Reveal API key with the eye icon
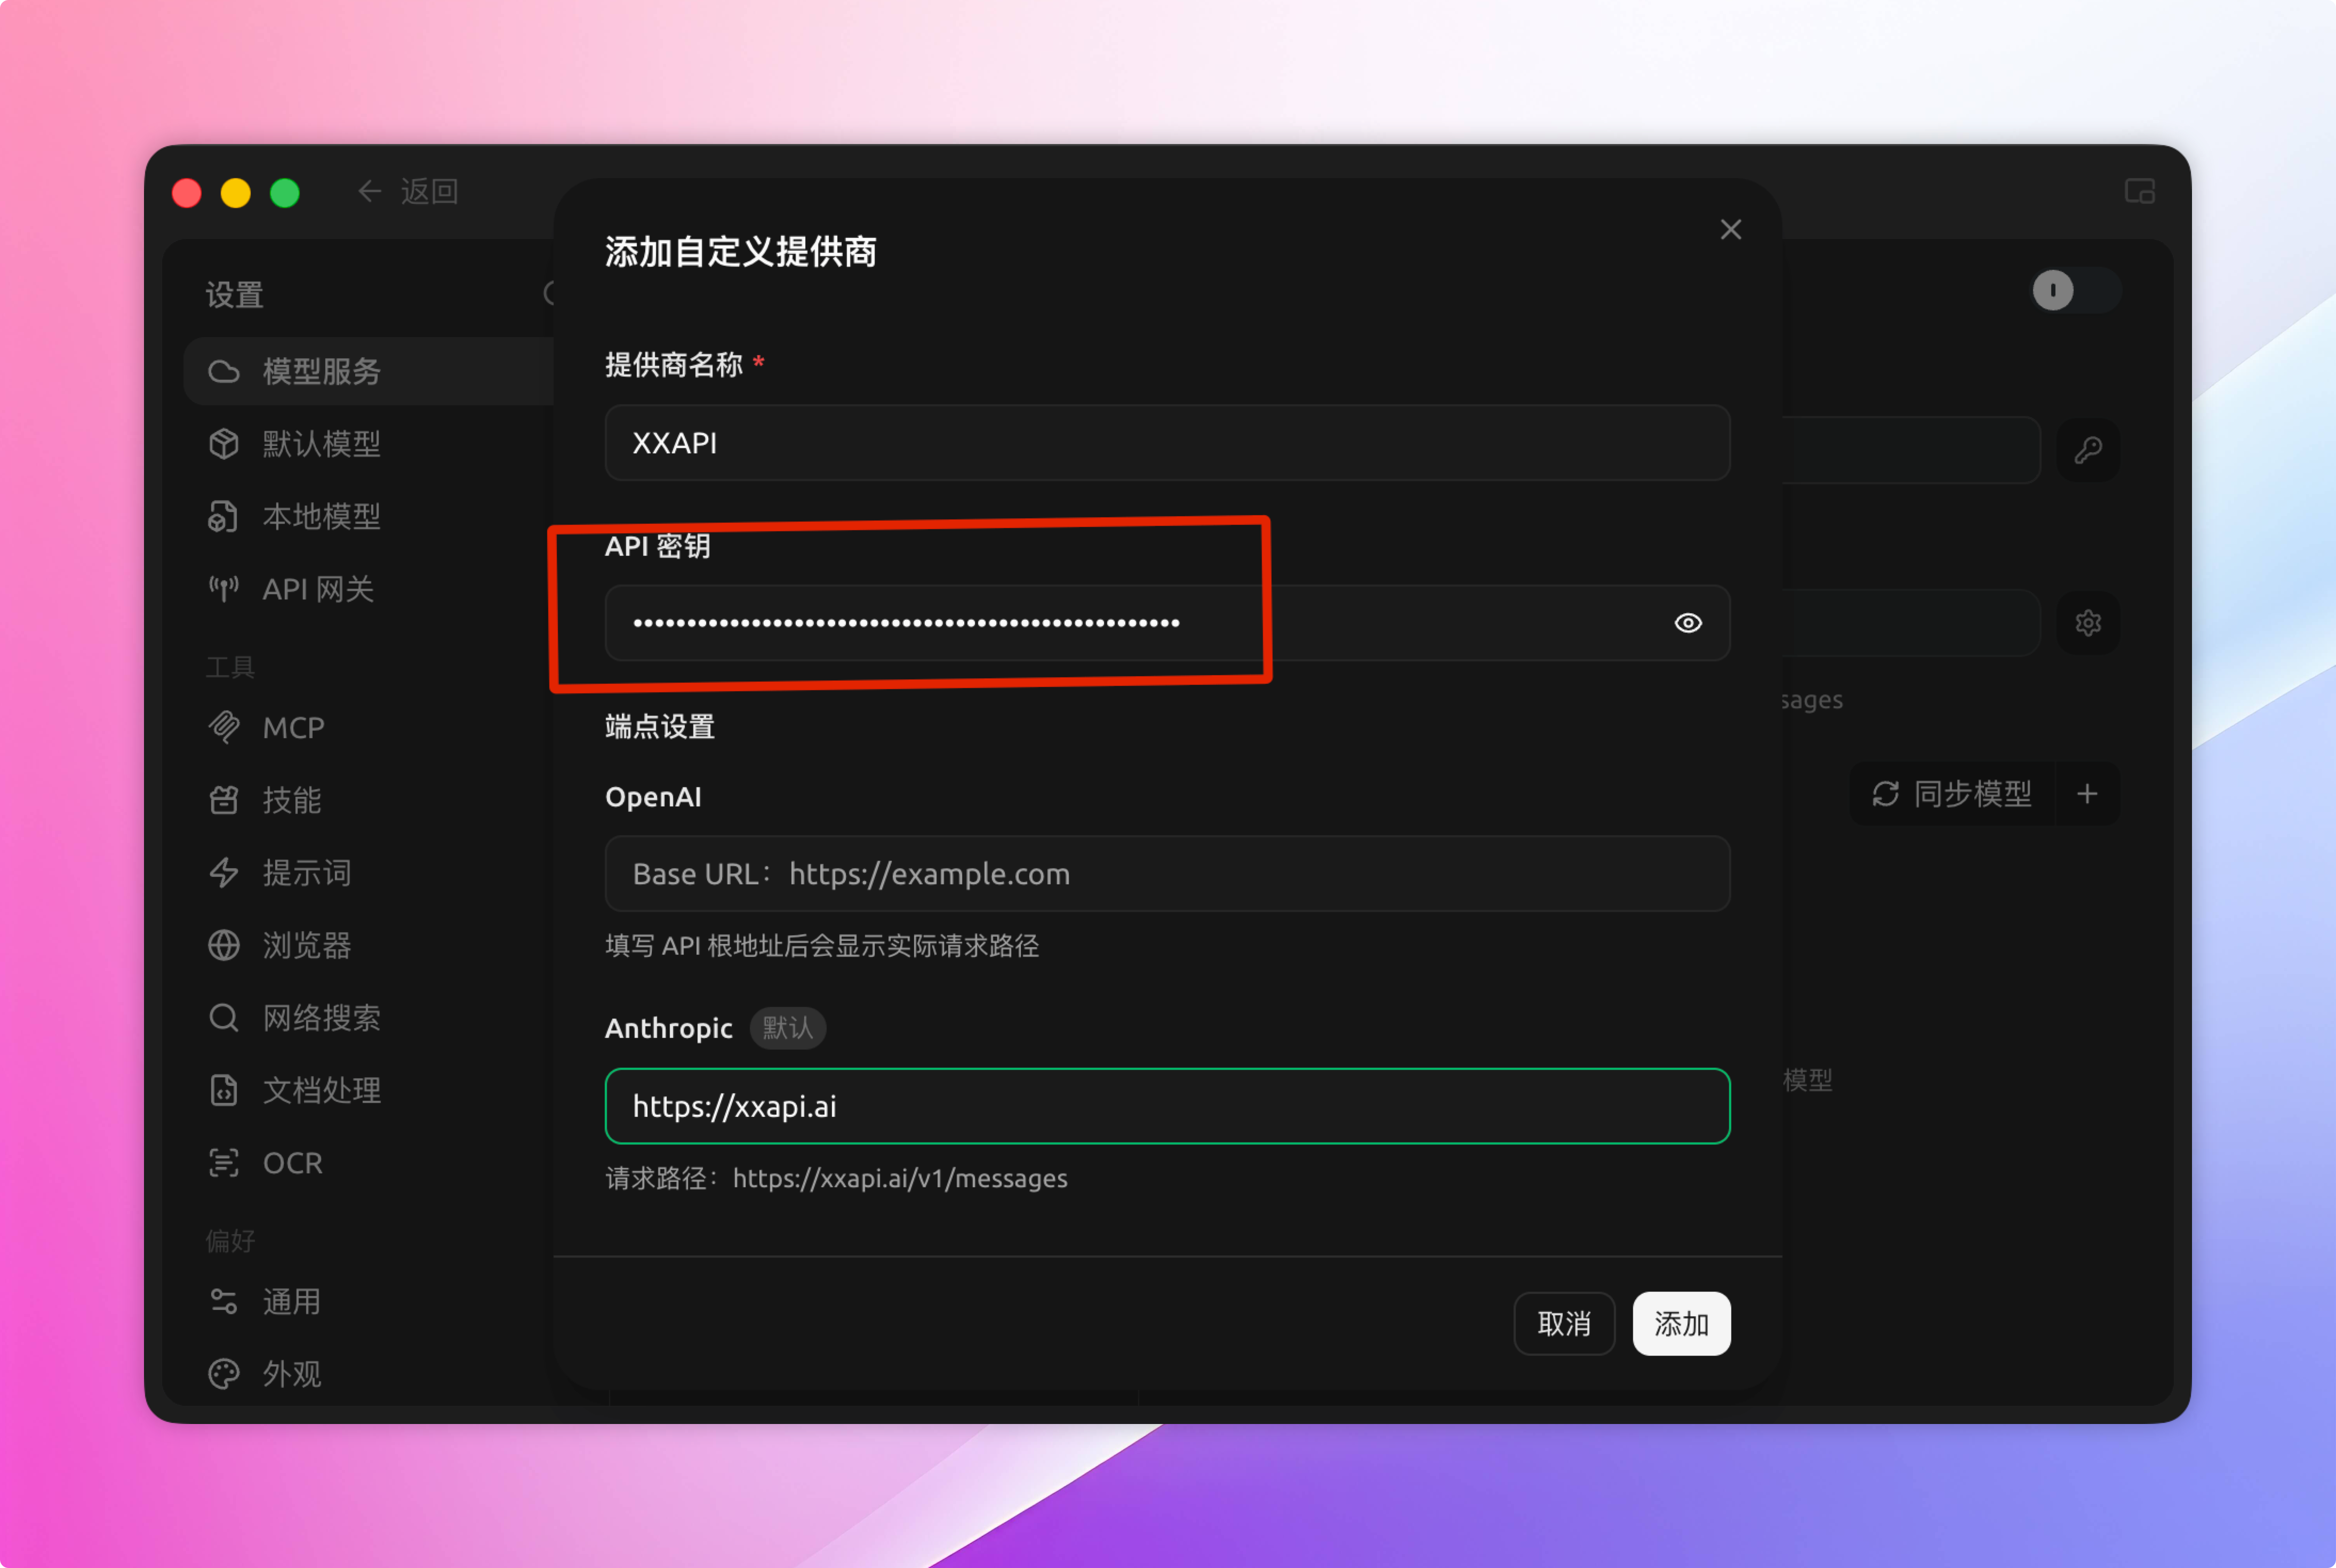The width and height of the screenshot is (2336, 1568). click(1688, 623)
